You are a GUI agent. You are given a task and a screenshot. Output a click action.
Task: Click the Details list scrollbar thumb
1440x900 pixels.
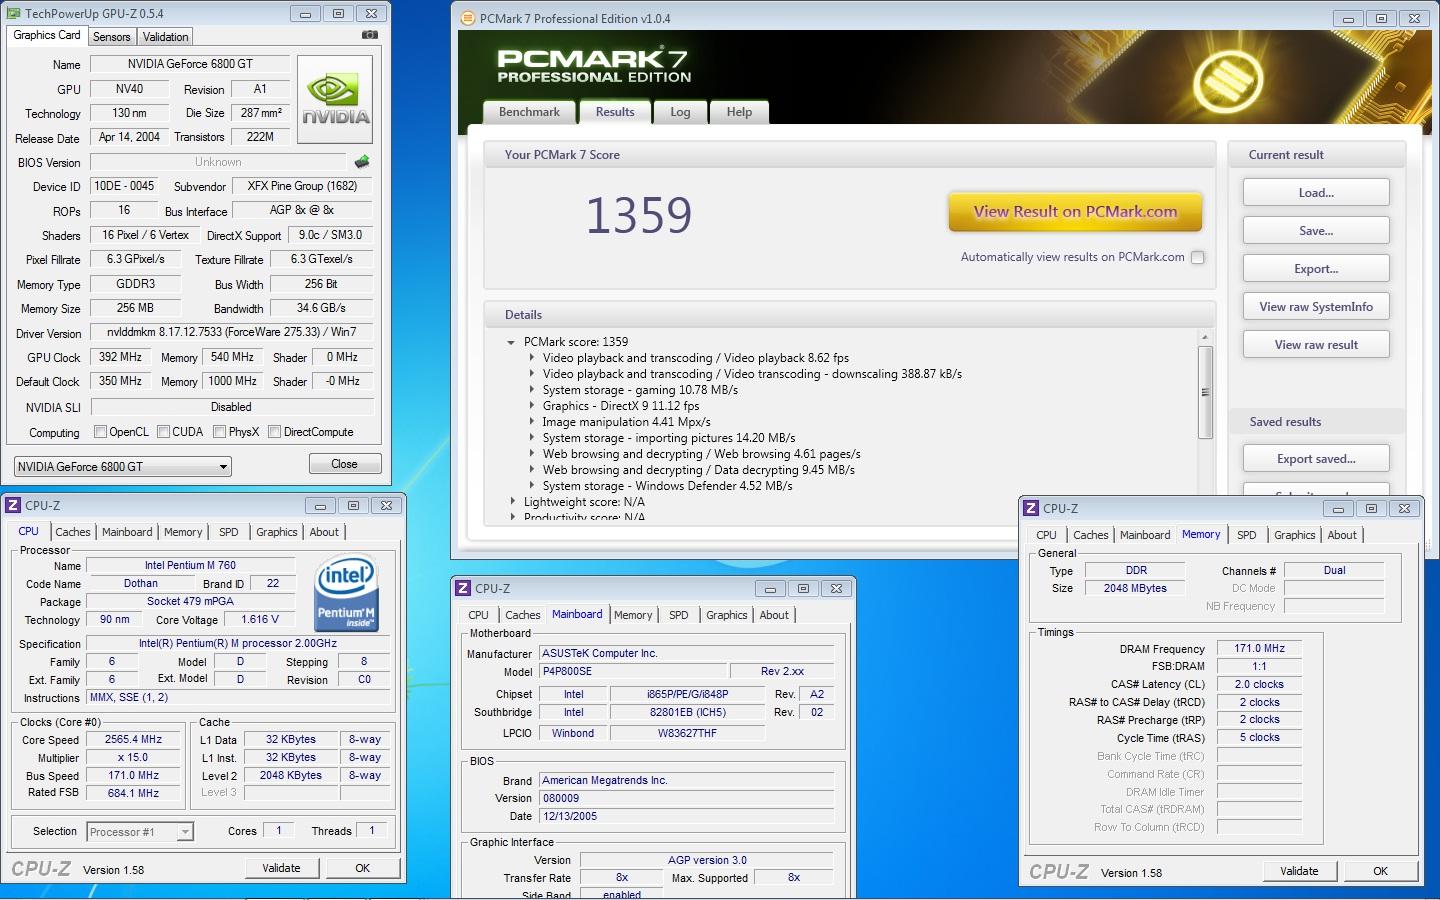[x=1205, y=392]
